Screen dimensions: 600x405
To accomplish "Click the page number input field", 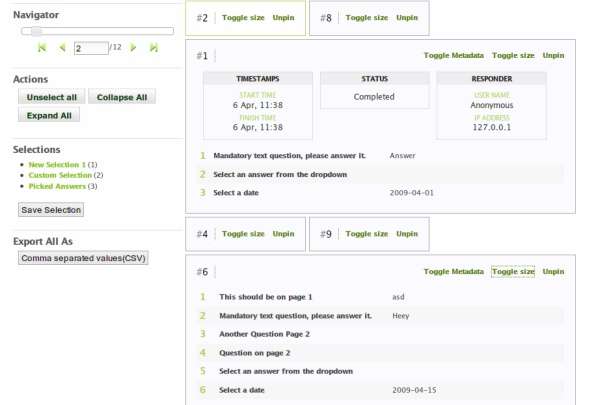I will point(90,48).
